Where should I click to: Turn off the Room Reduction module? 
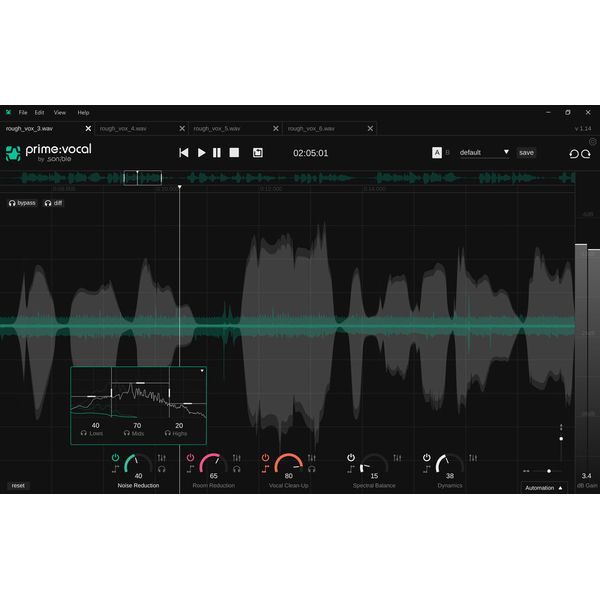tap(190, 457)
